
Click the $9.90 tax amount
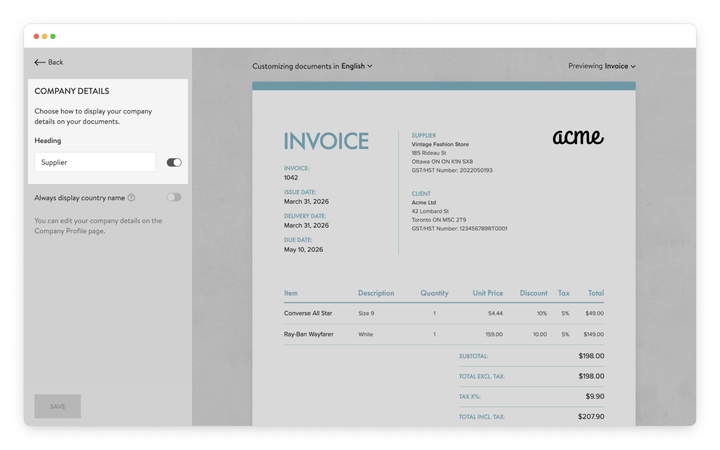click(x=595, y=396)
